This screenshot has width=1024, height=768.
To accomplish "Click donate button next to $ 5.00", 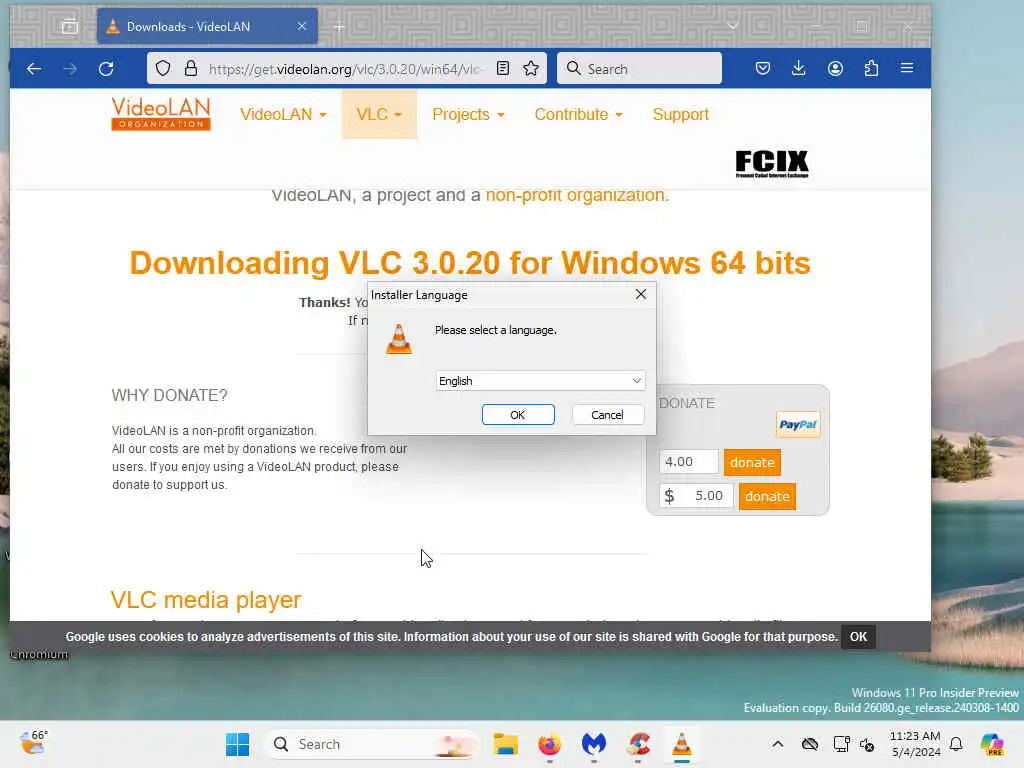I will (x=767, y=496).
